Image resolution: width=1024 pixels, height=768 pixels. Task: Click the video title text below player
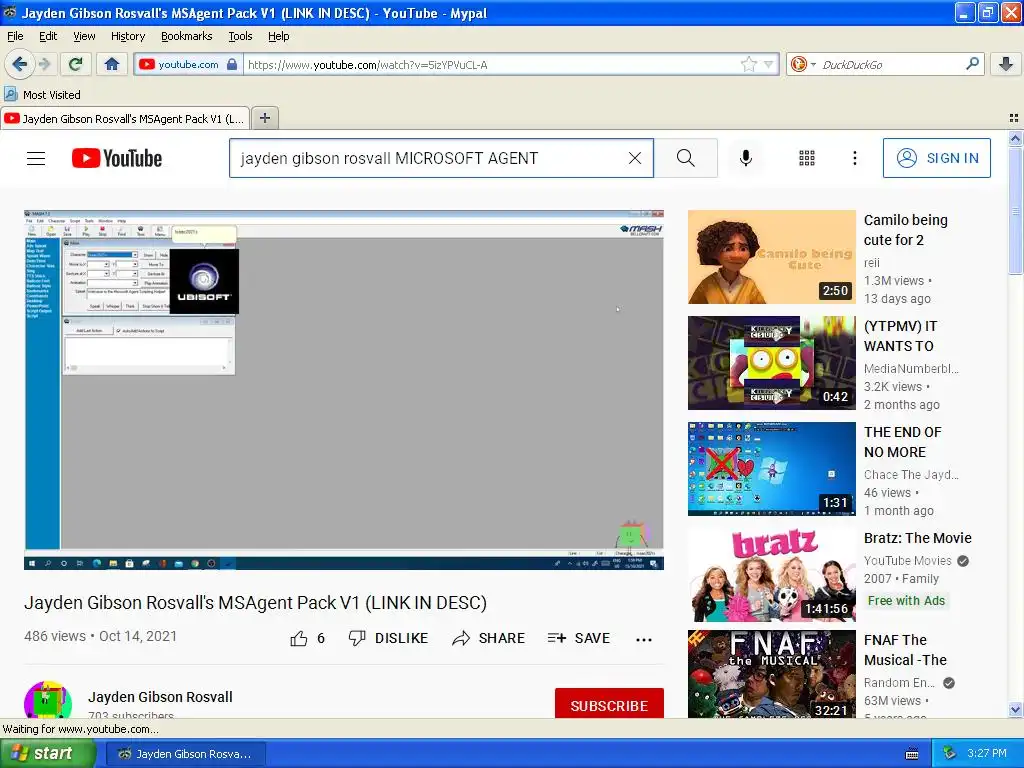255,602
